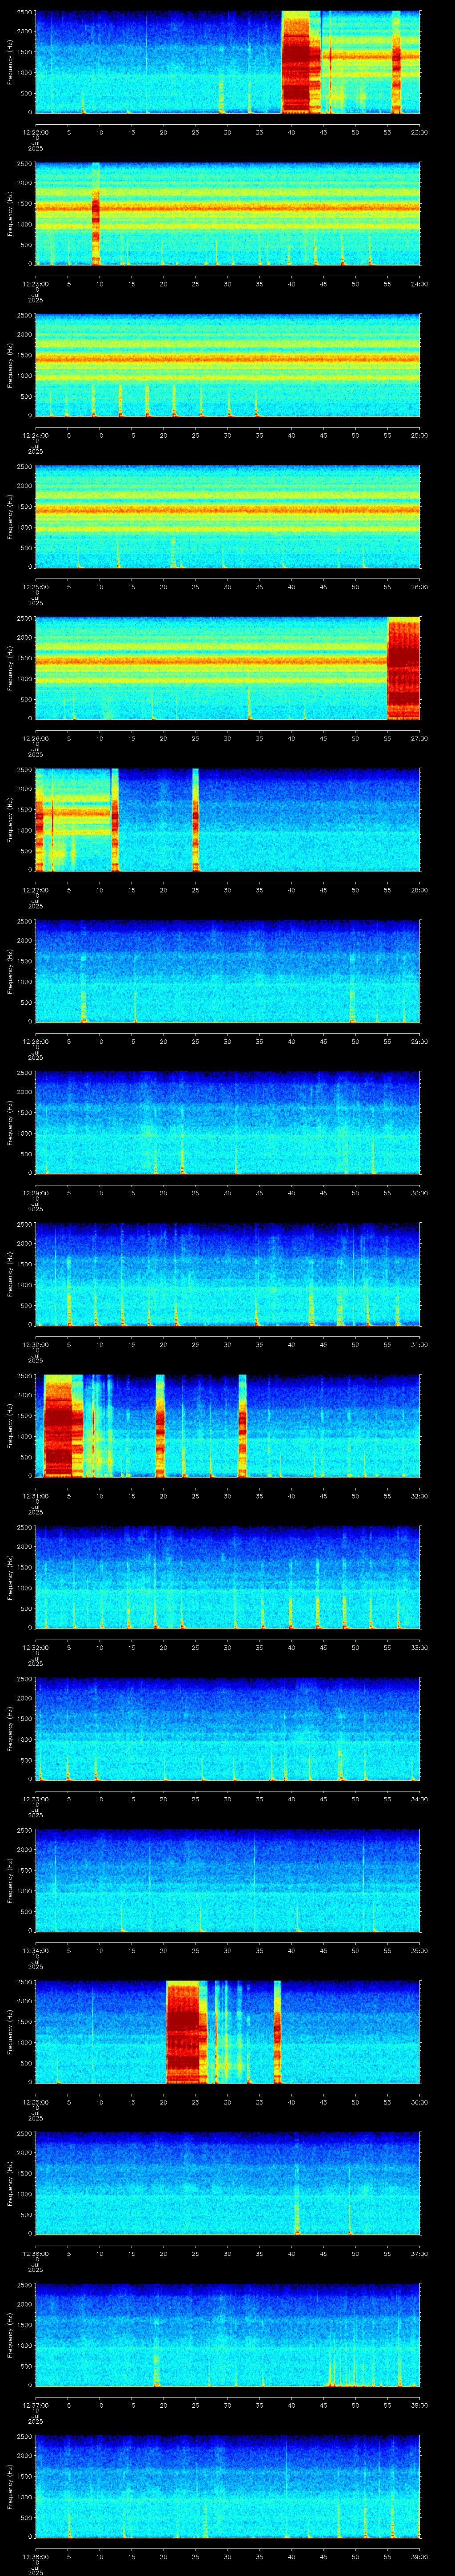Screen dimensions: 455x2576
Task: Click the 12:30:00 start time label
Action: tap(35, 1344)
